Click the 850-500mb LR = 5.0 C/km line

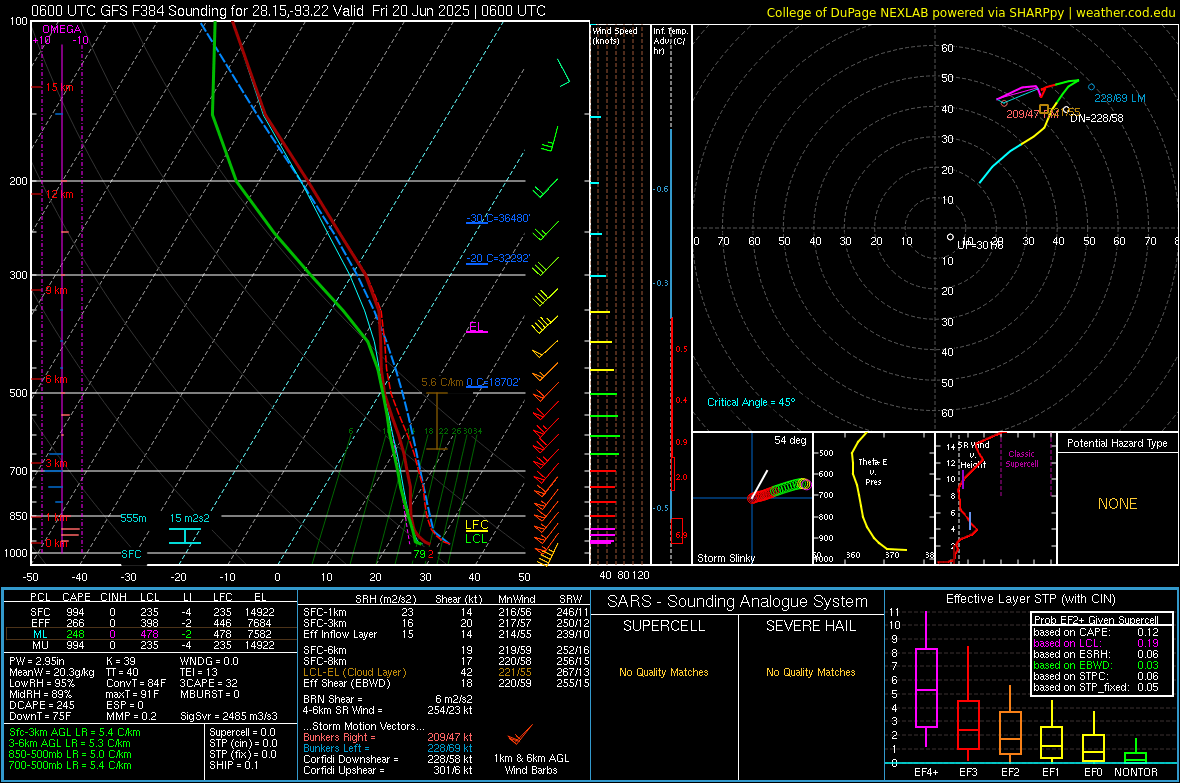tap(70, 754)
